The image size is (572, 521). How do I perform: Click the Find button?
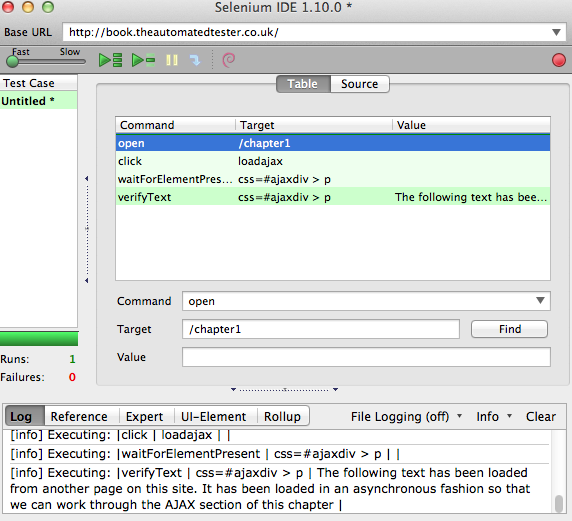coord(509,329)
